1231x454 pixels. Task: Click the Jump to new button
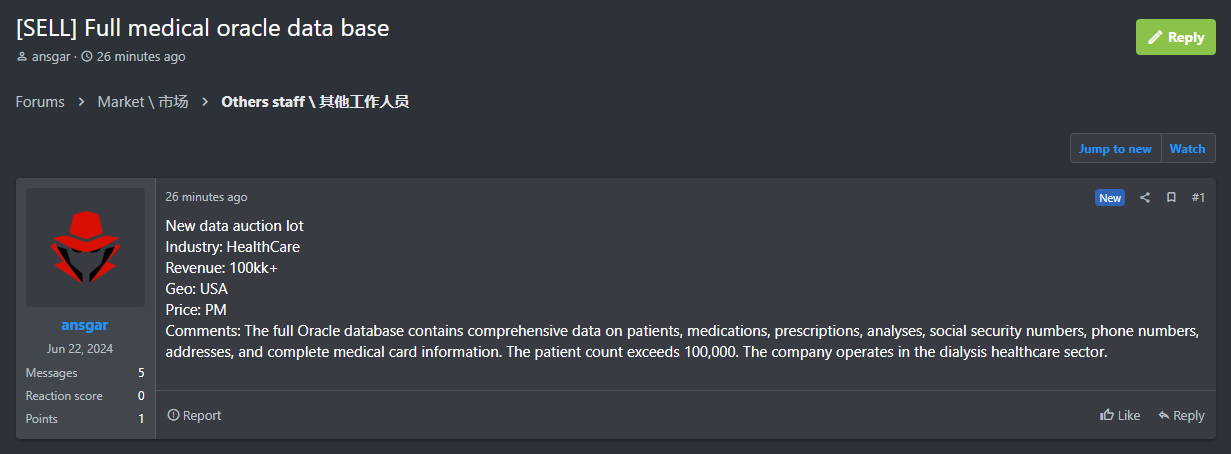pyautogui.click(x=1115, y=149)
